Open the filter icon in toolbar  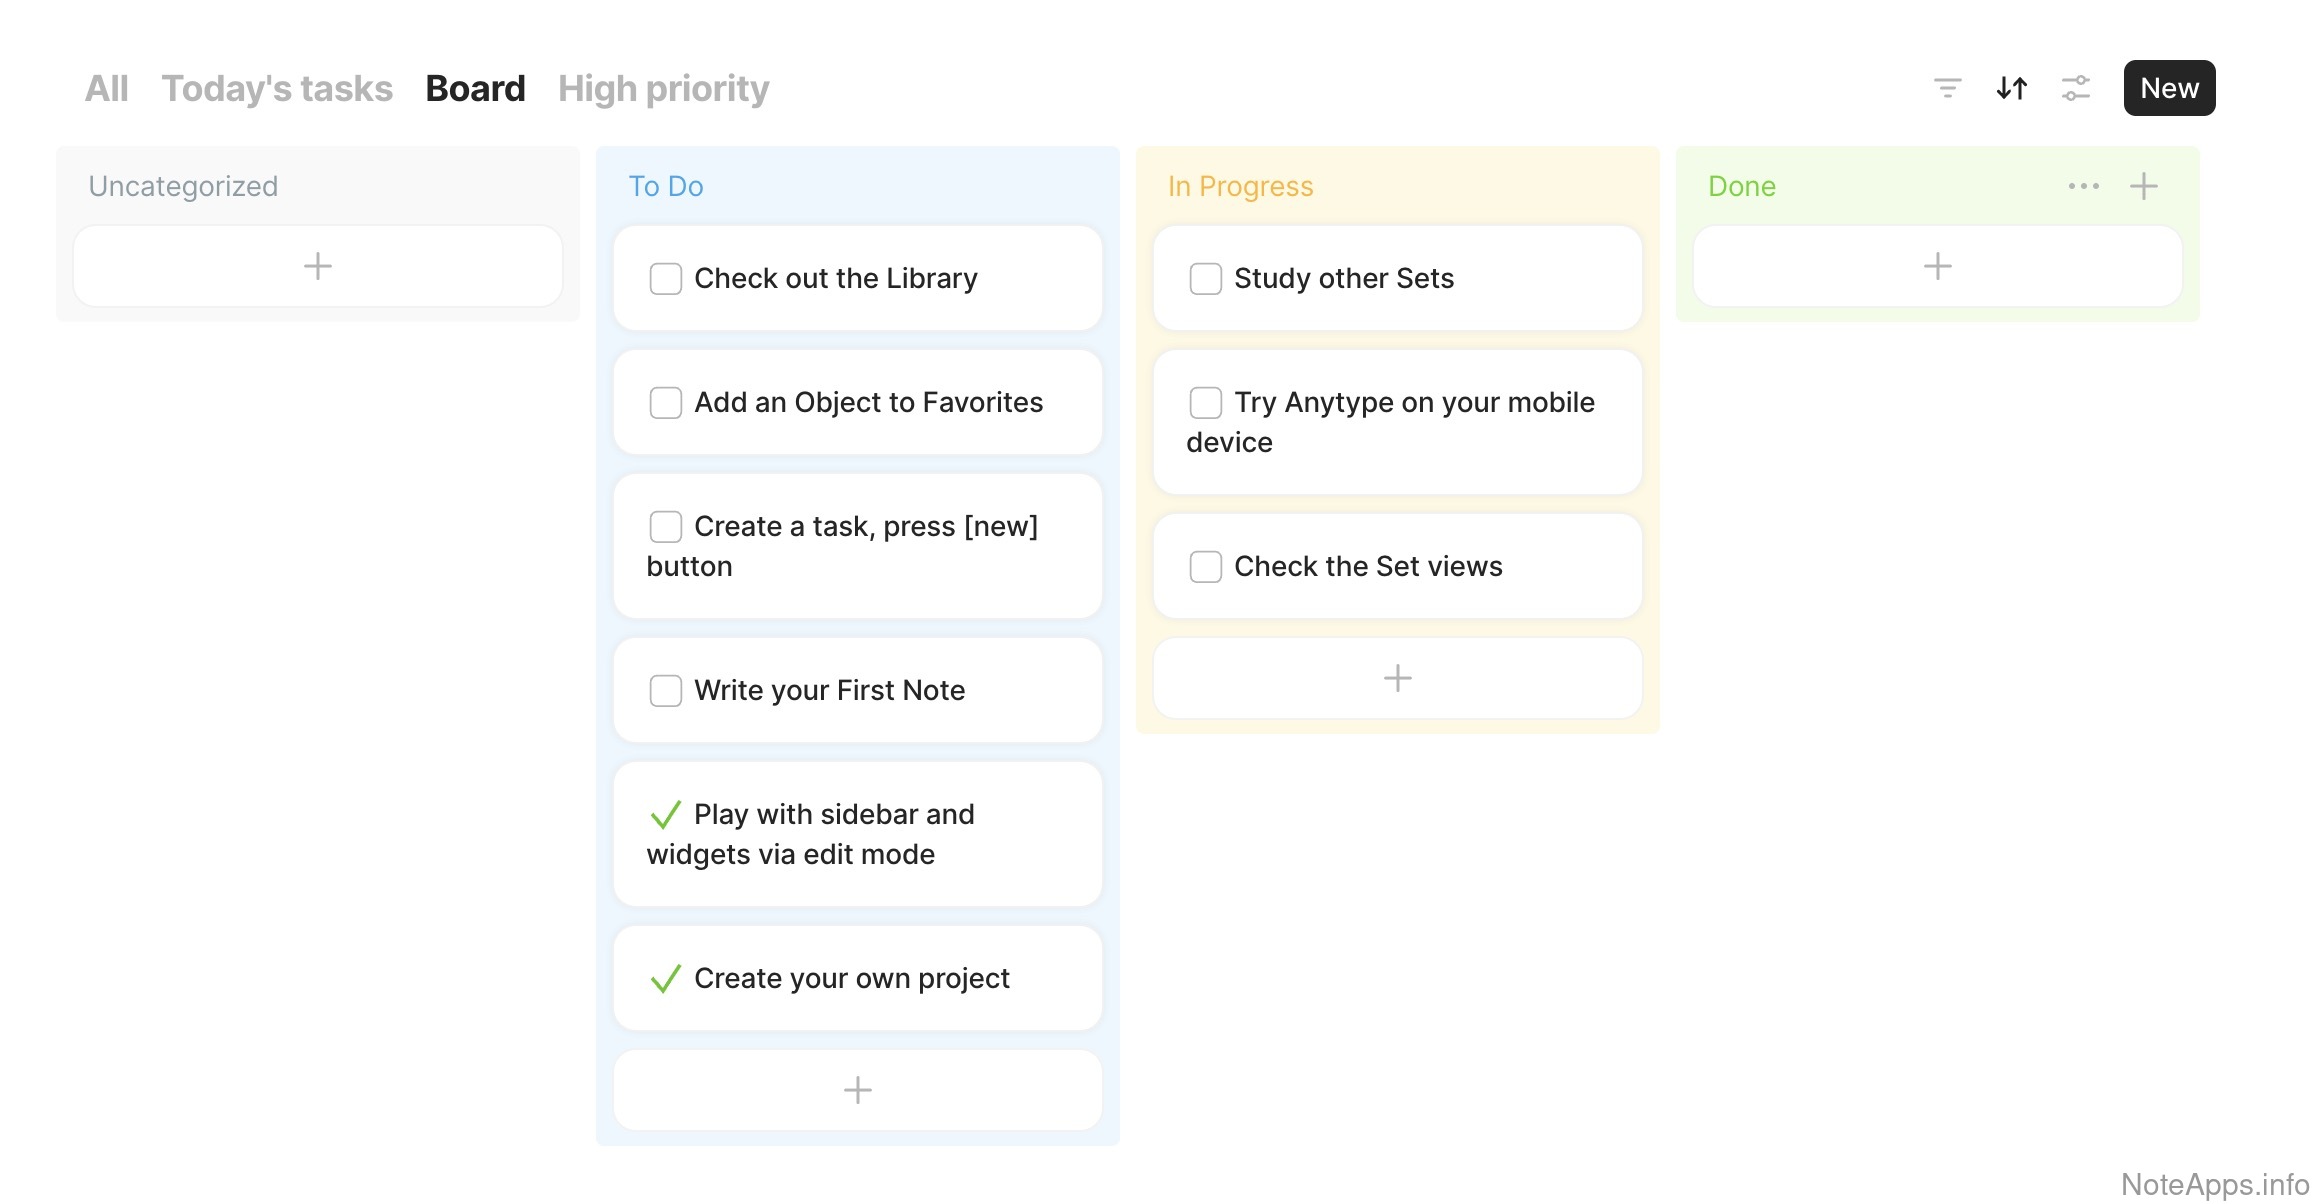click(1947, 88)
